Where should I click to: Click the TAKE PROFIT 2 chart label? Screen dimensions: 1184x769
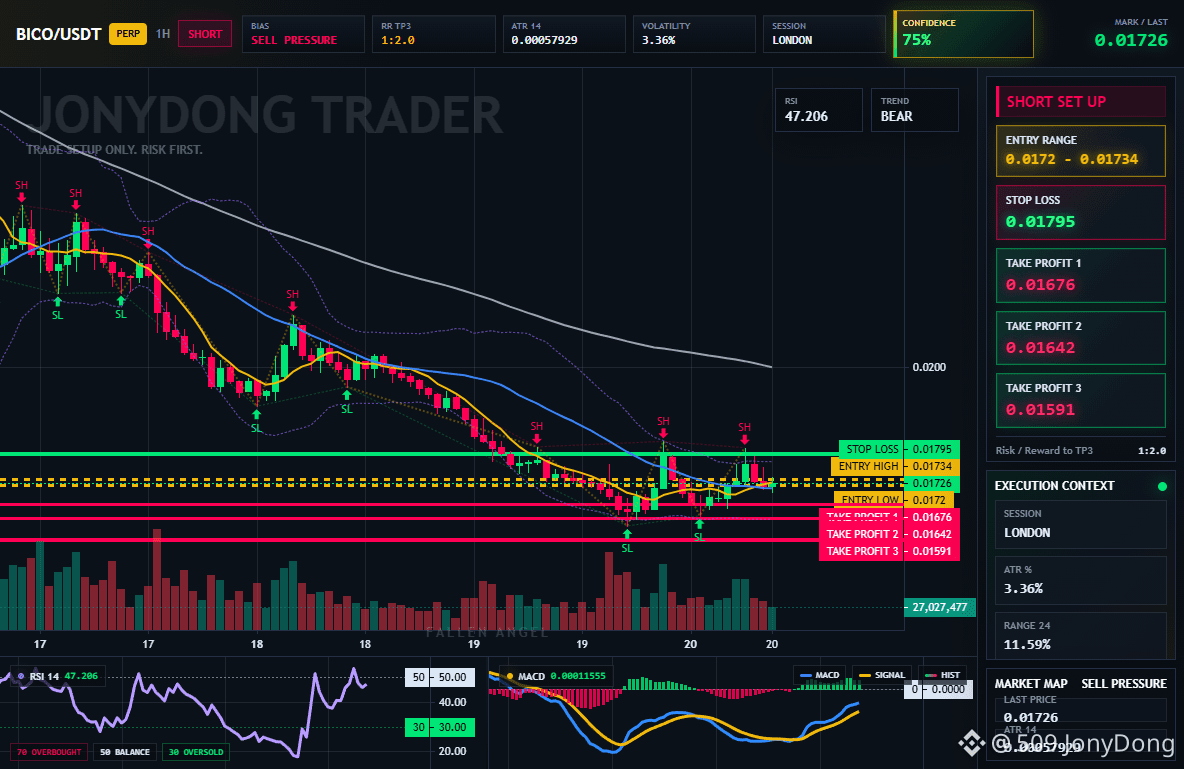(862, 534)
